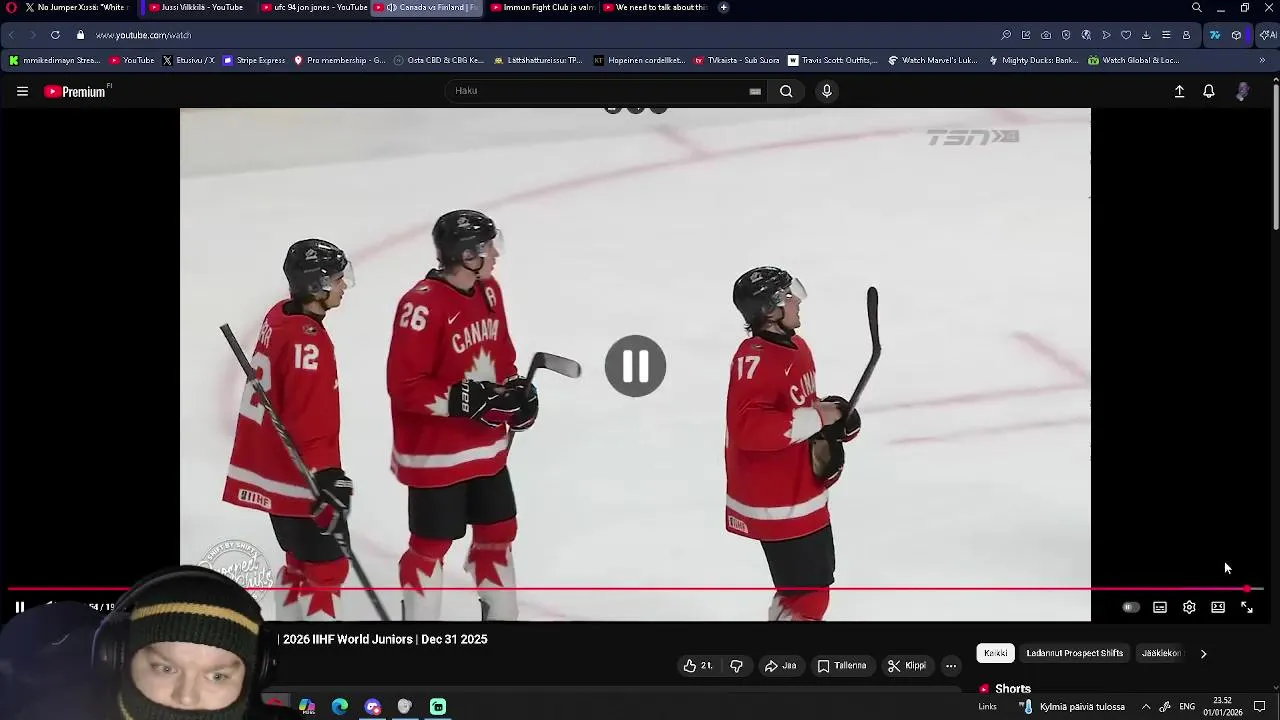
Task: Show more filter chips with right chevron
Action: 1203,653
